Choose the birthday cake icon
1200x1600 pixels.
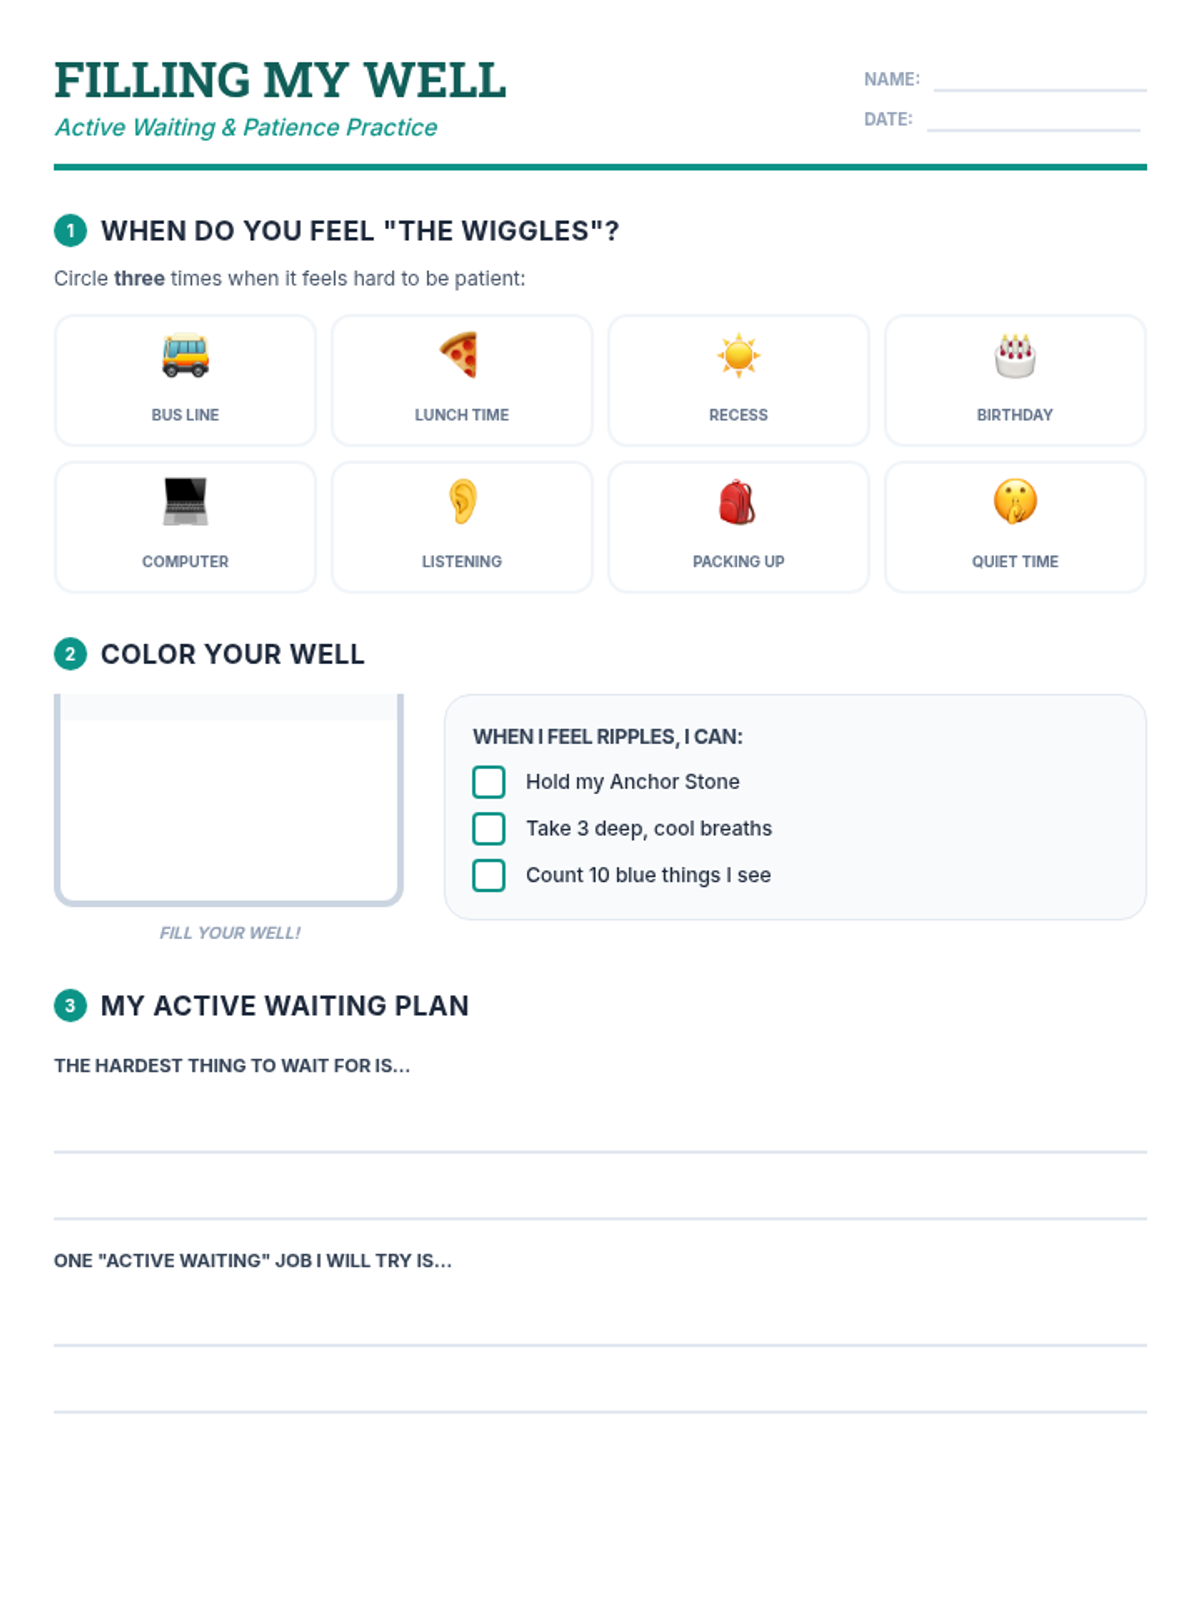1015,355
